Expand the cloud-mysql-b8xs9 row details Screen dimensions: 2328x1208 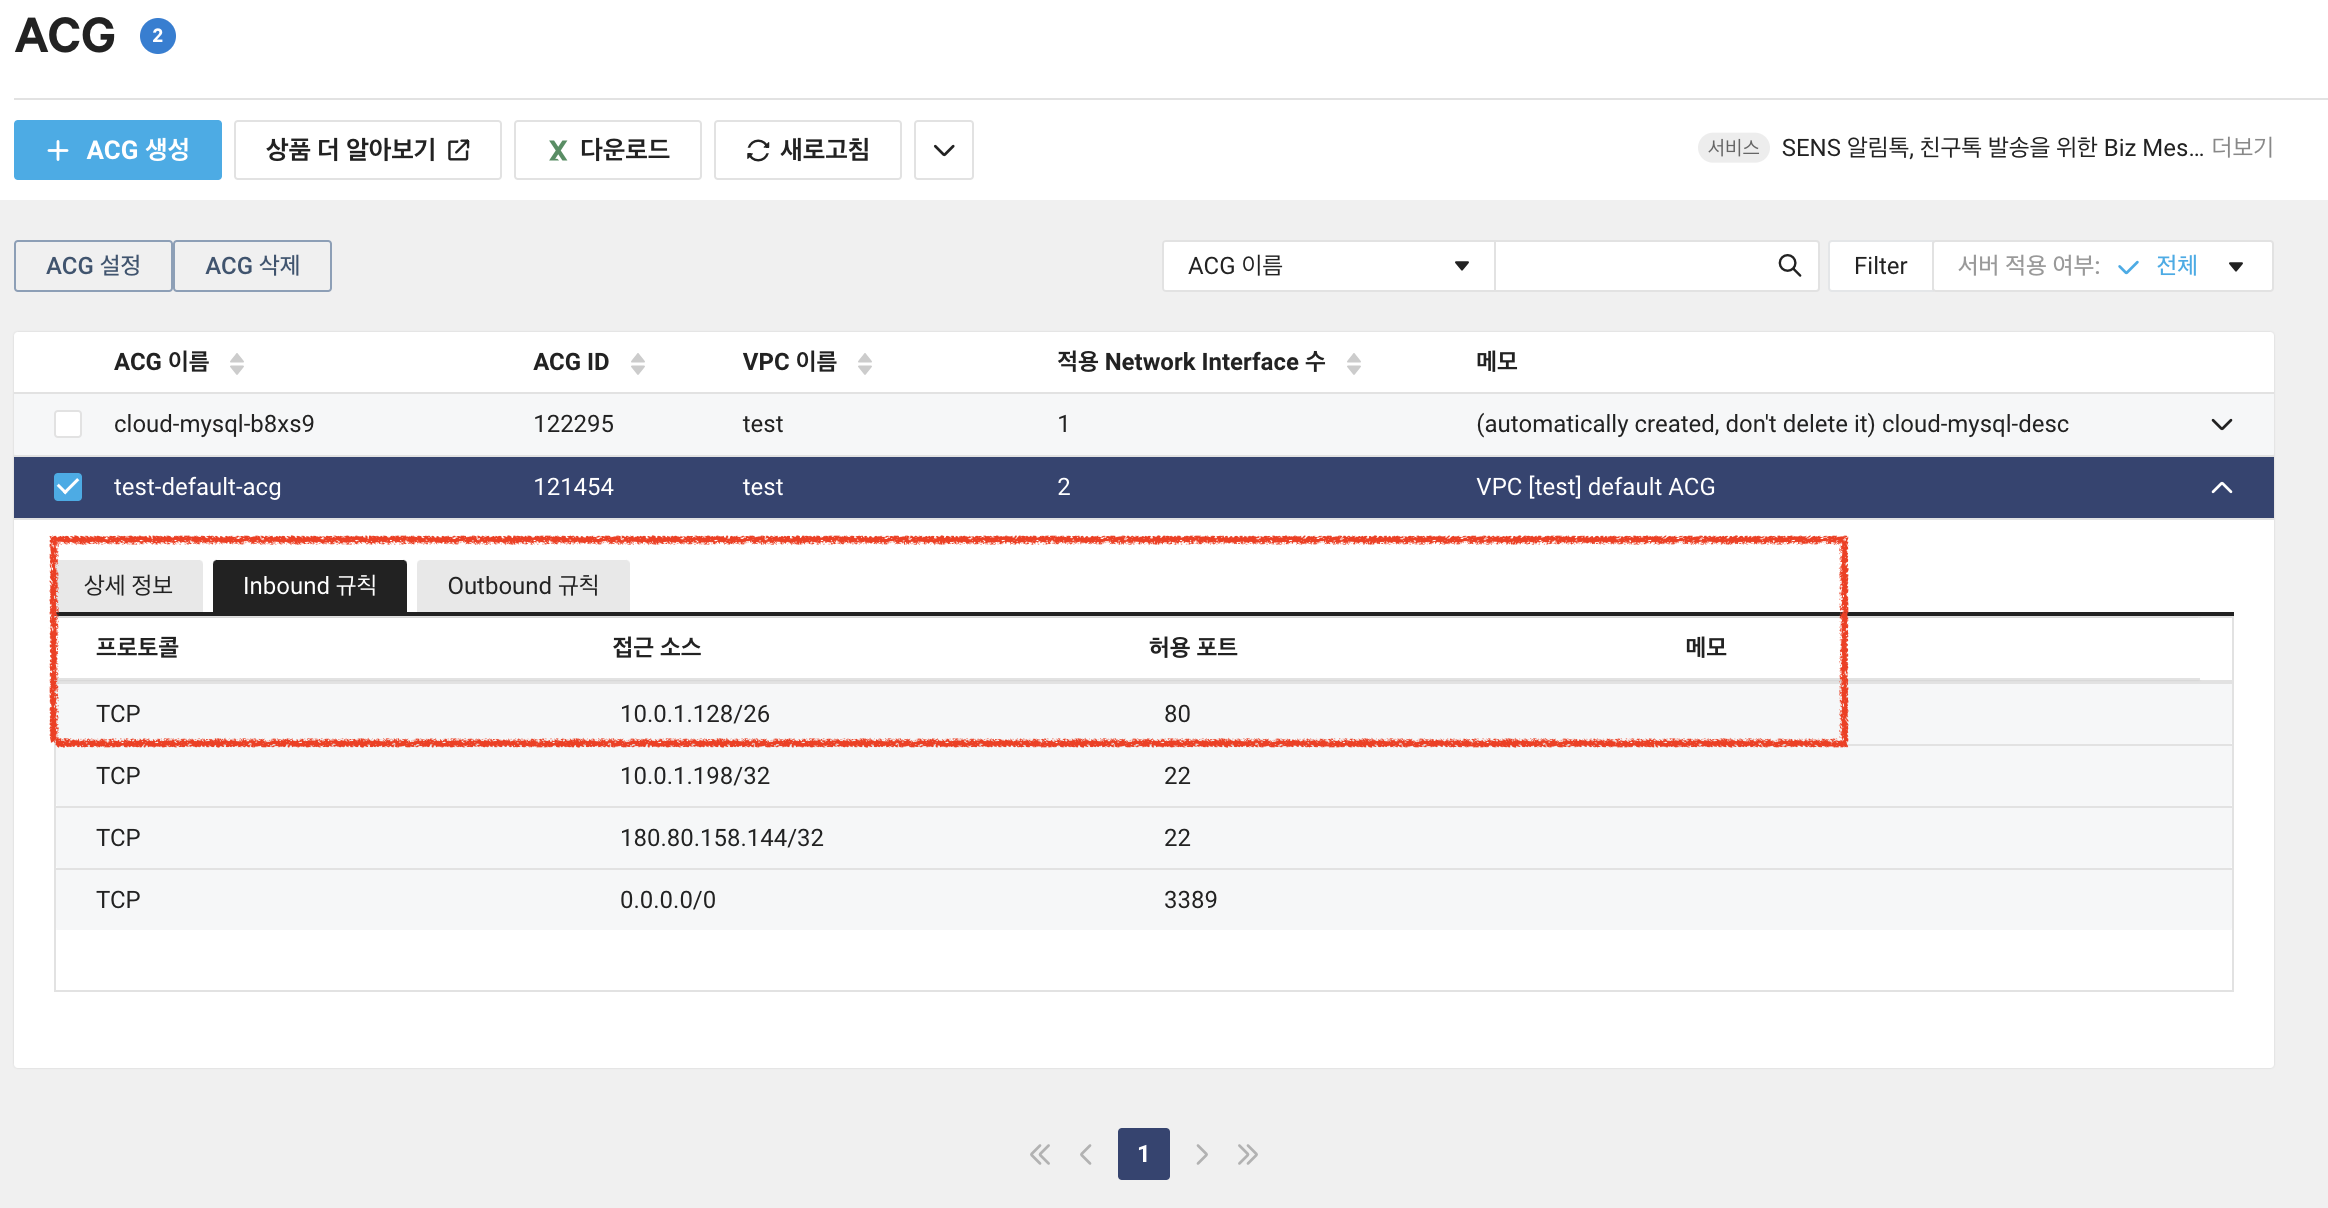click(x=2221, y=424)
